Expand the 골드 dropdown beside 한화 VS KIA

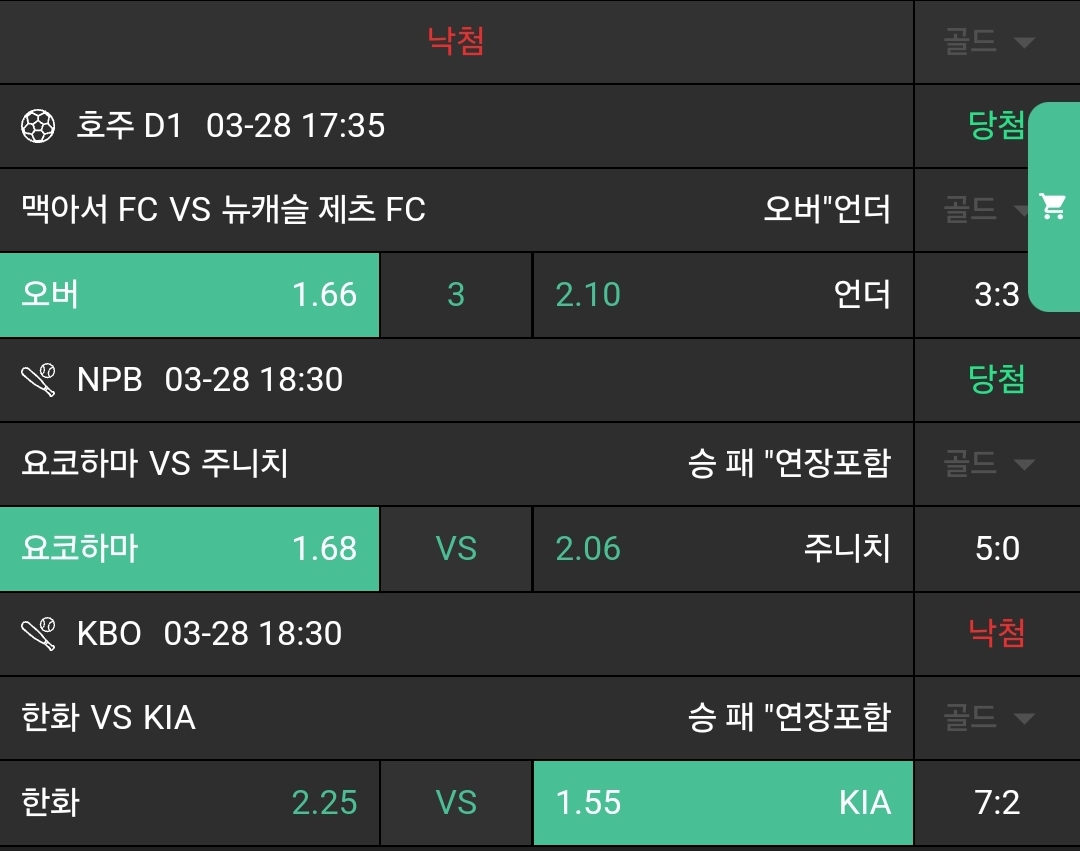(988, 718)
